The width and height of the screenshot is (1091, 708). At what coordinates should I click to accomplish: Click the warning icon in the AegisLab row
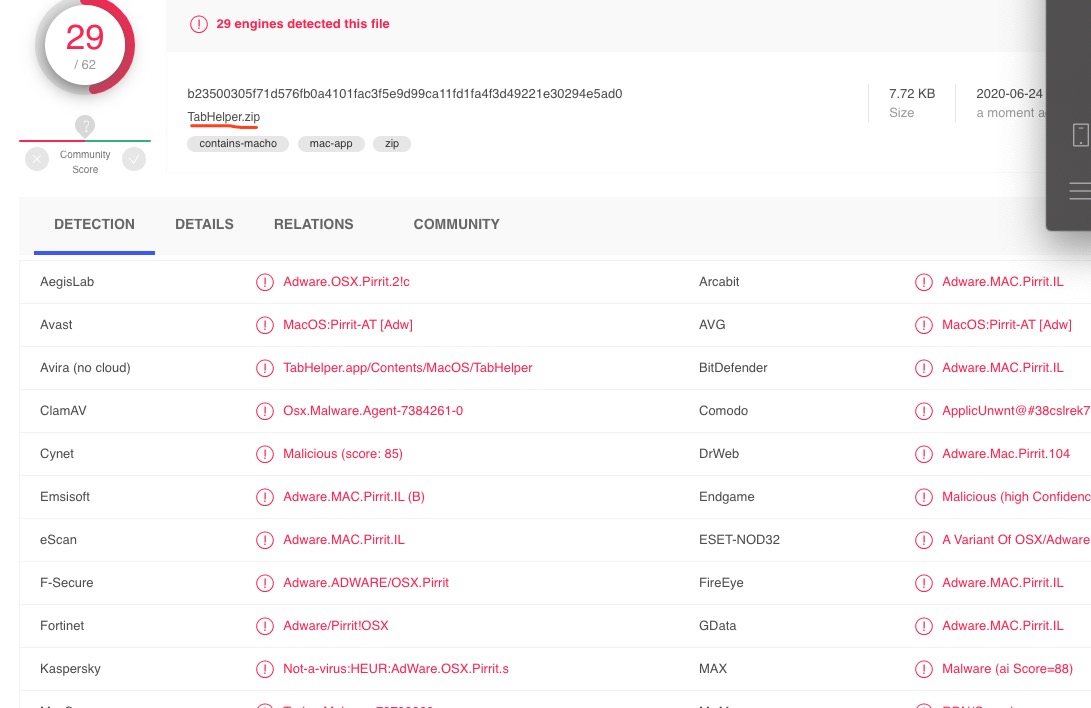[x=264, y=282]
